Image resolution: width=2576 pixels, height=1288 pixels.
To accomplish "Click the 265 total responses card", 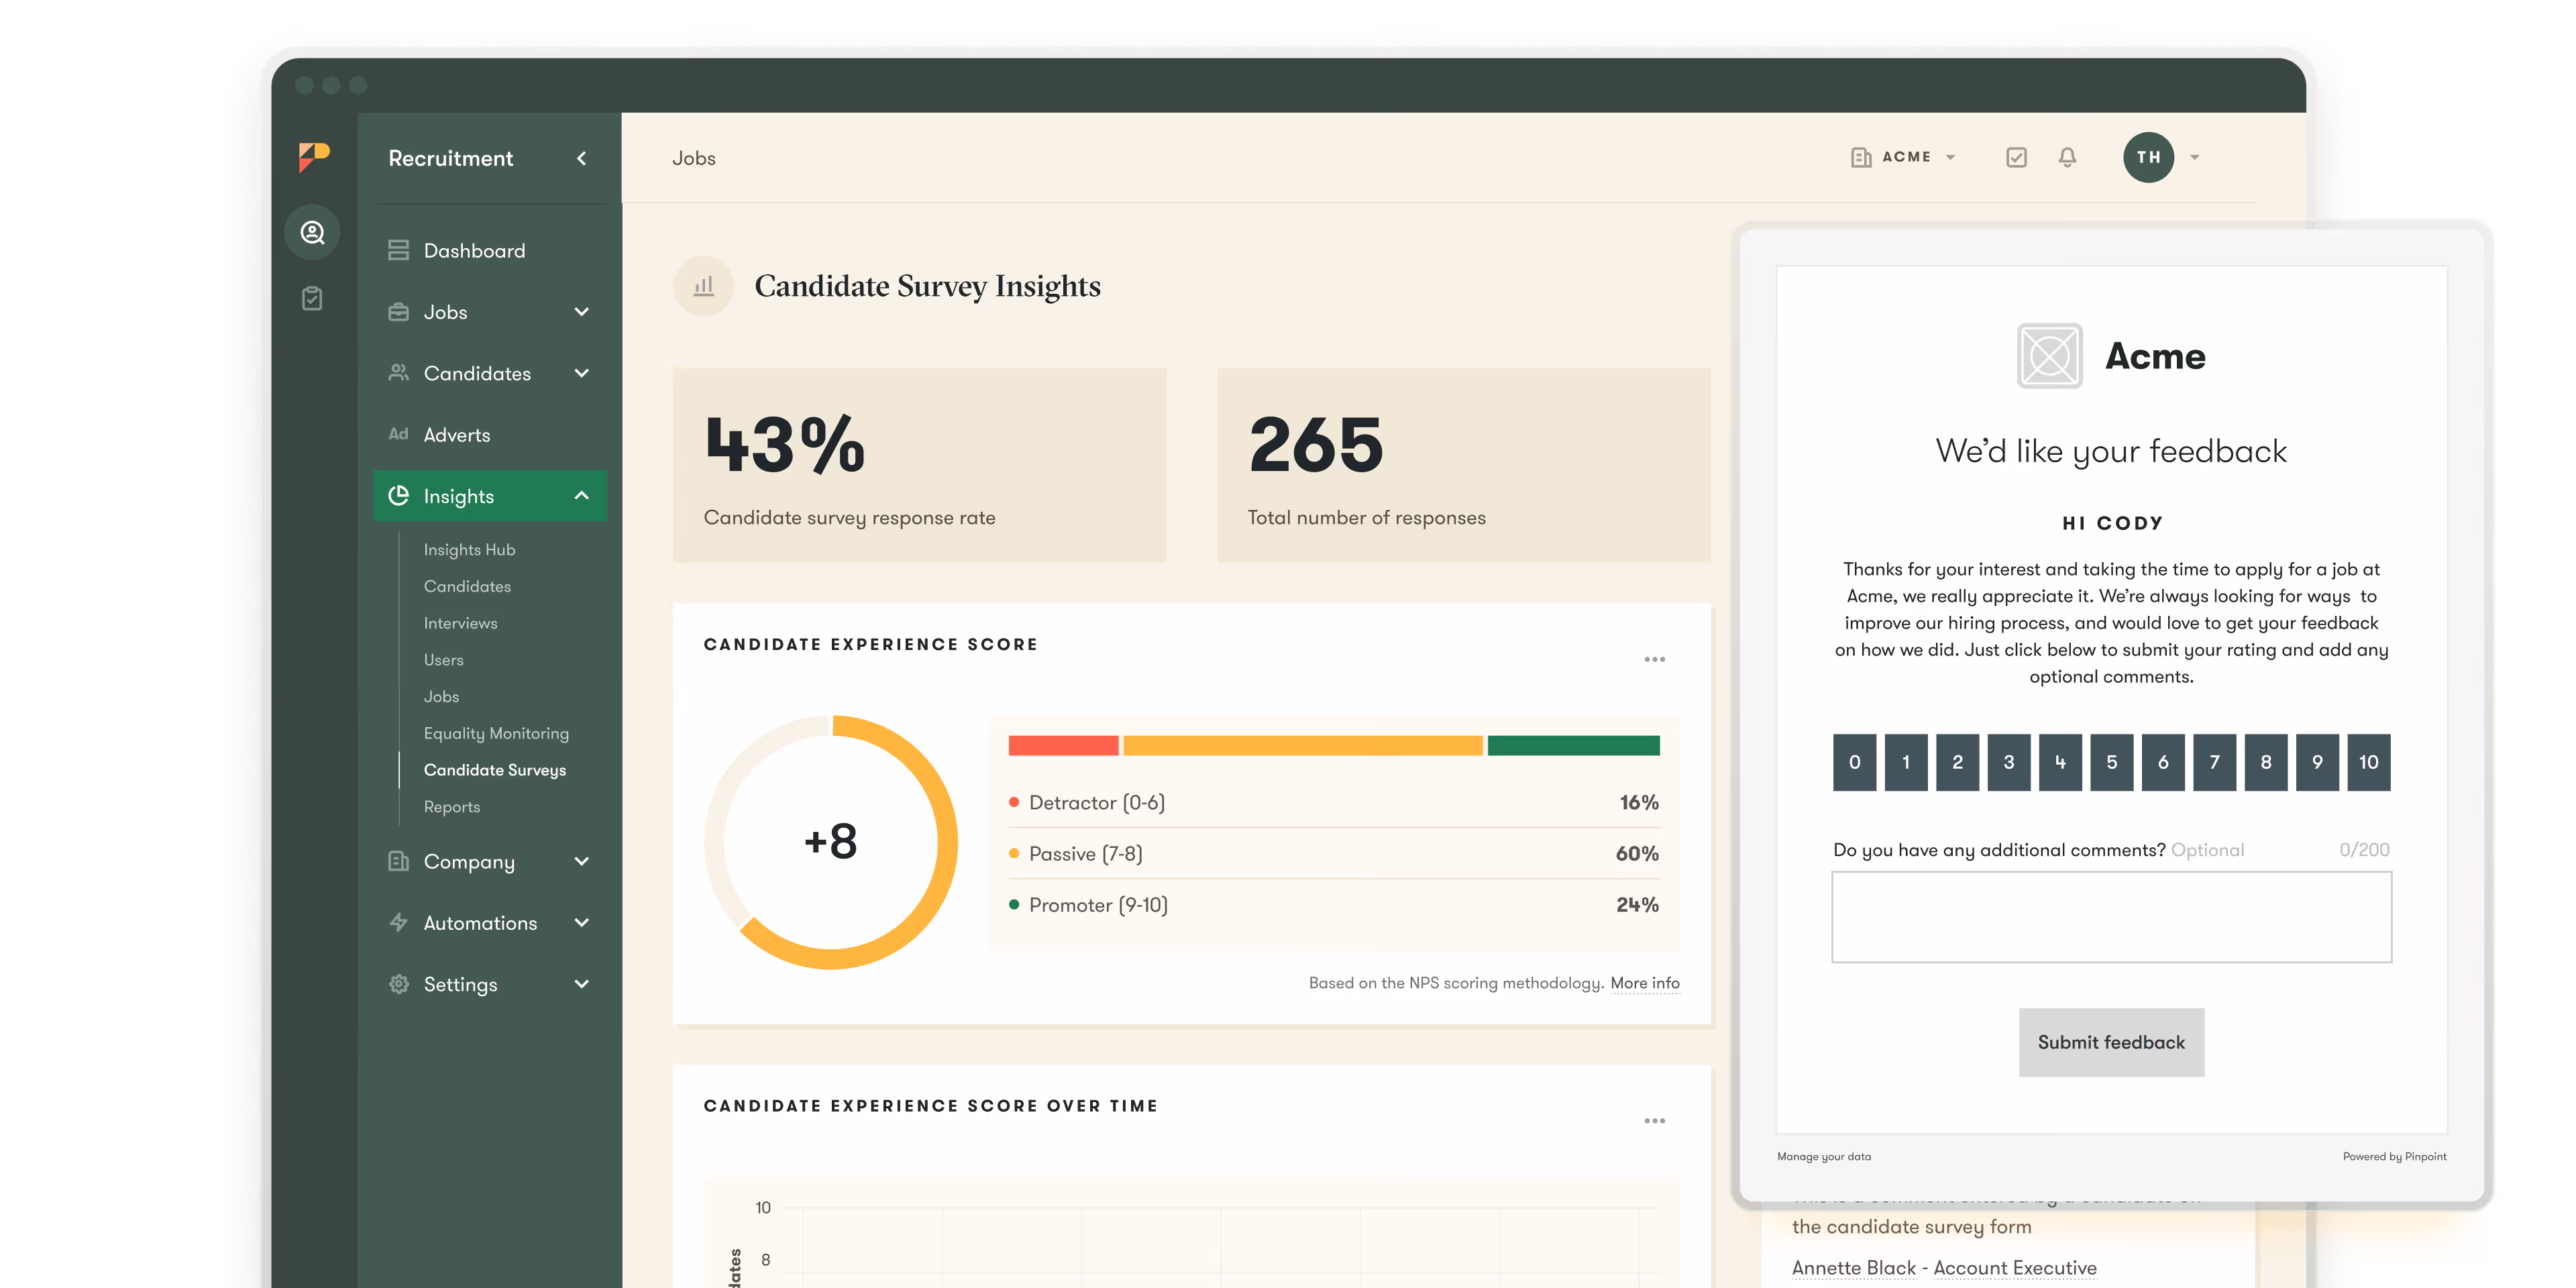I will pos(1463,465).
